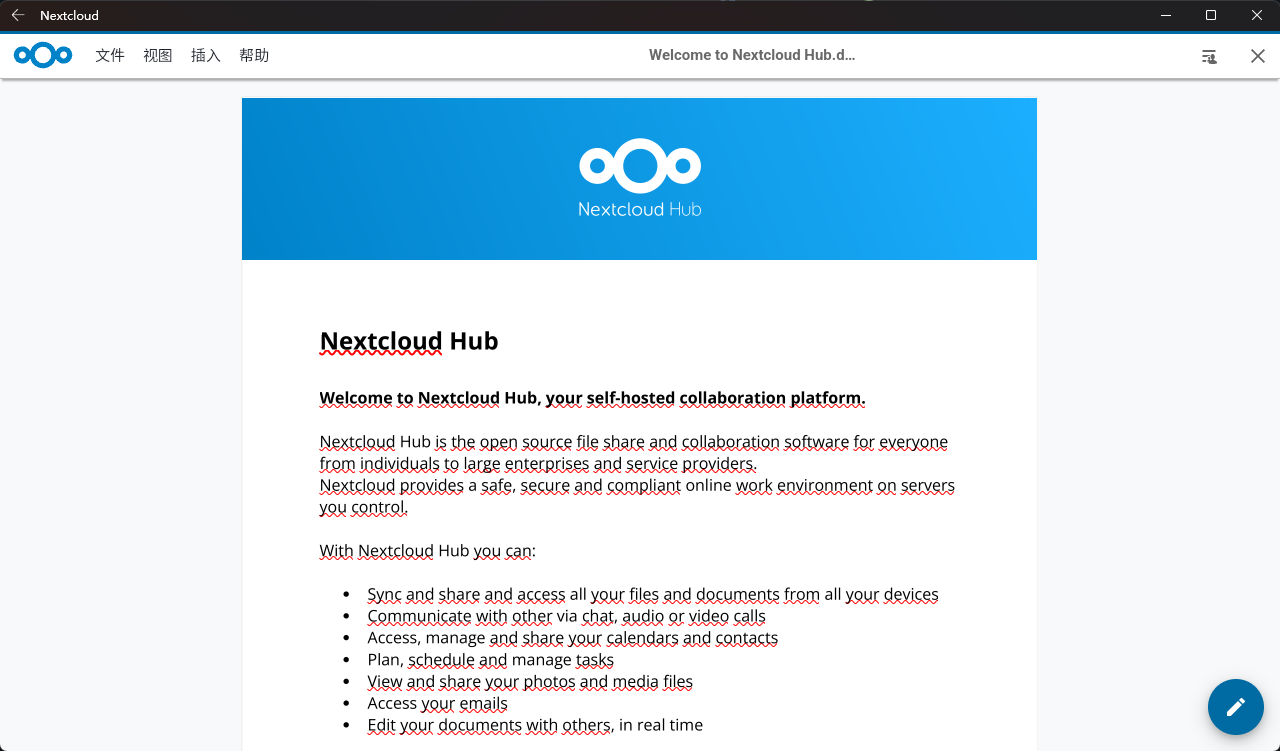This screenshot has width=1280, height=751.
Task: Click the blue pencil edit button
Action: [x=1236, y=707]
